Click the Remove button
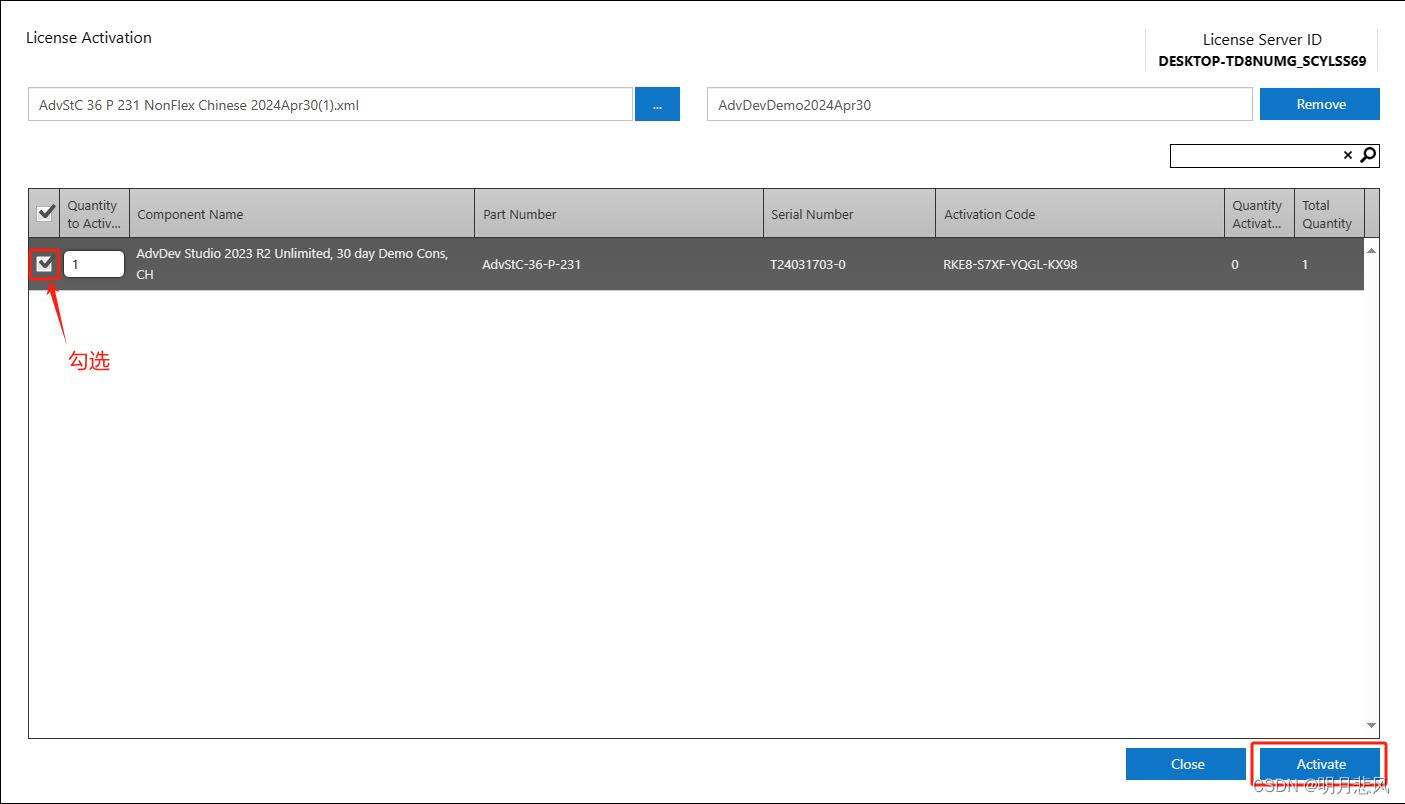The height and width of the screenshot is (804, 1405). pos(1320,104)
